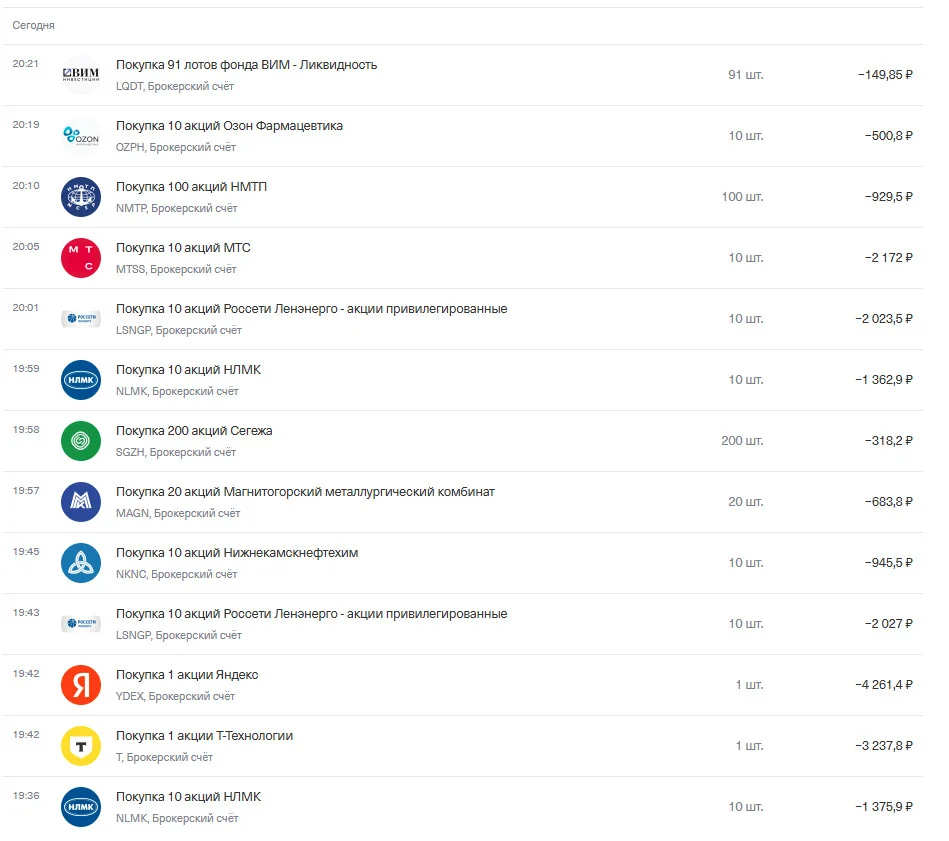Open 'Покупка 10 акций Озон Фармацевтика' operation
Viewport: 949px width, 841px height.
229,126
